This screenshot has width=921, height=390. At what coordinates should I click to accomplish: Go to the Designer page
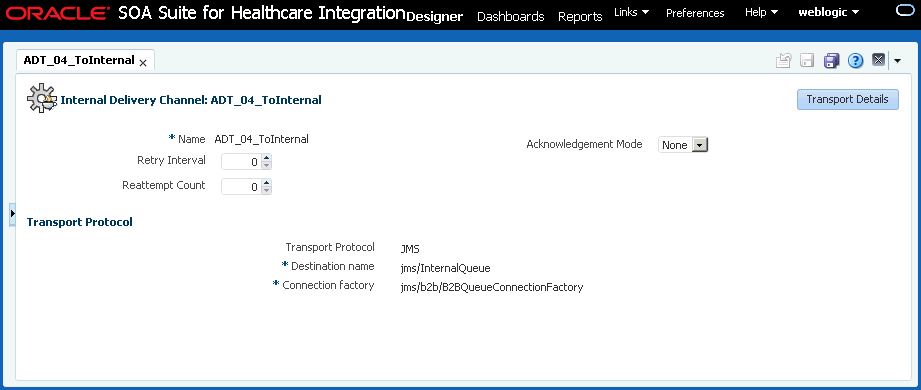[x=435, y=16]
